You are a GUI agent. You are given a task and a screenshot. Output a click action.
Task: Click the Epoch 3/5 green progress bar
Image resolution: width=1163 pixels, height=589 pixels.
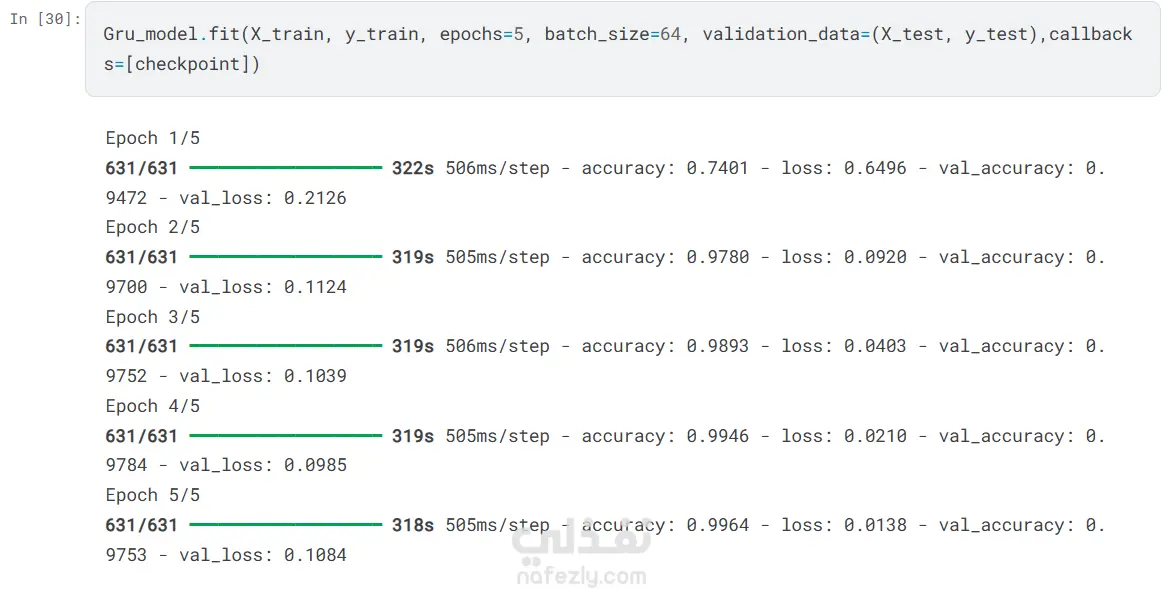[285, 346]
